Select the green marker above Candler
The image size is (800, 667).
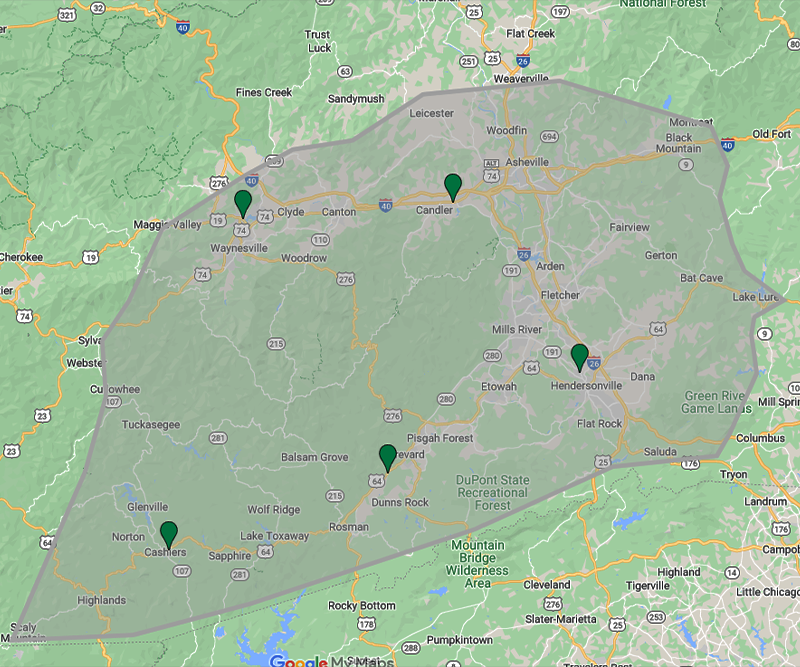pyautogui.click(x=453, y=185)
